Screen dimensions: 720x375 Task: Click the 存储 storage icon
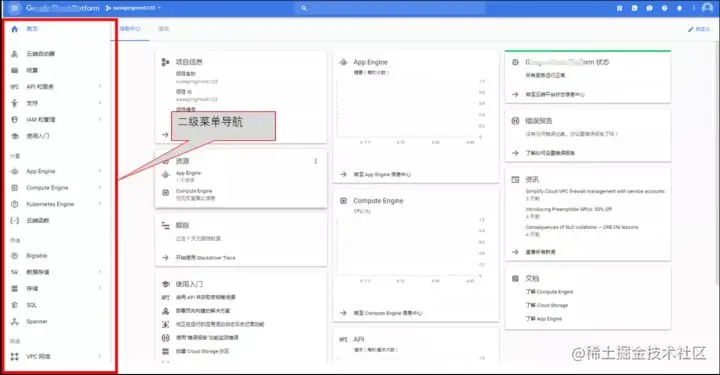tap(14, 289)
